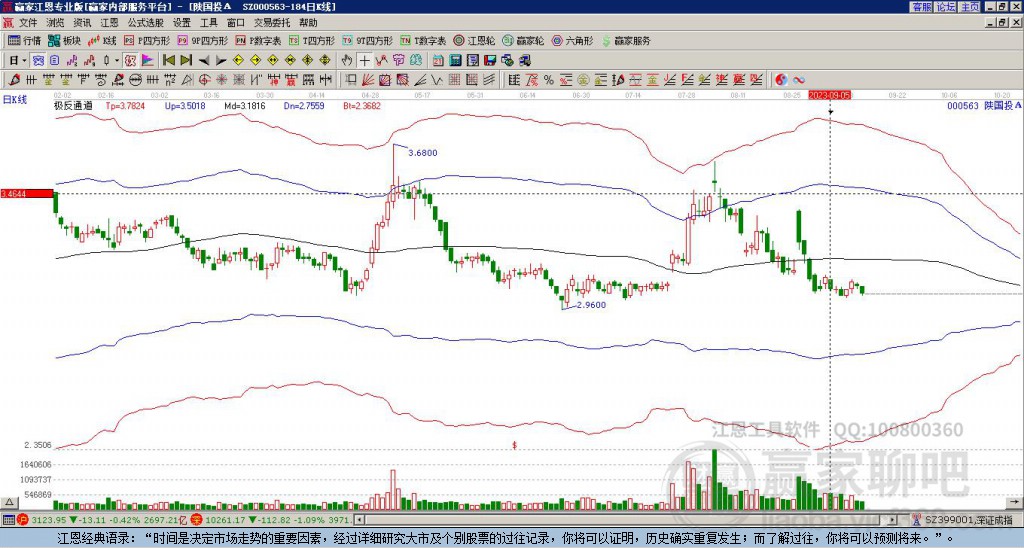The image size is (1024, 548).
Task: Click the red 2023-09-05 date marker
Action: pyautogui.click(x=830, y=95)
